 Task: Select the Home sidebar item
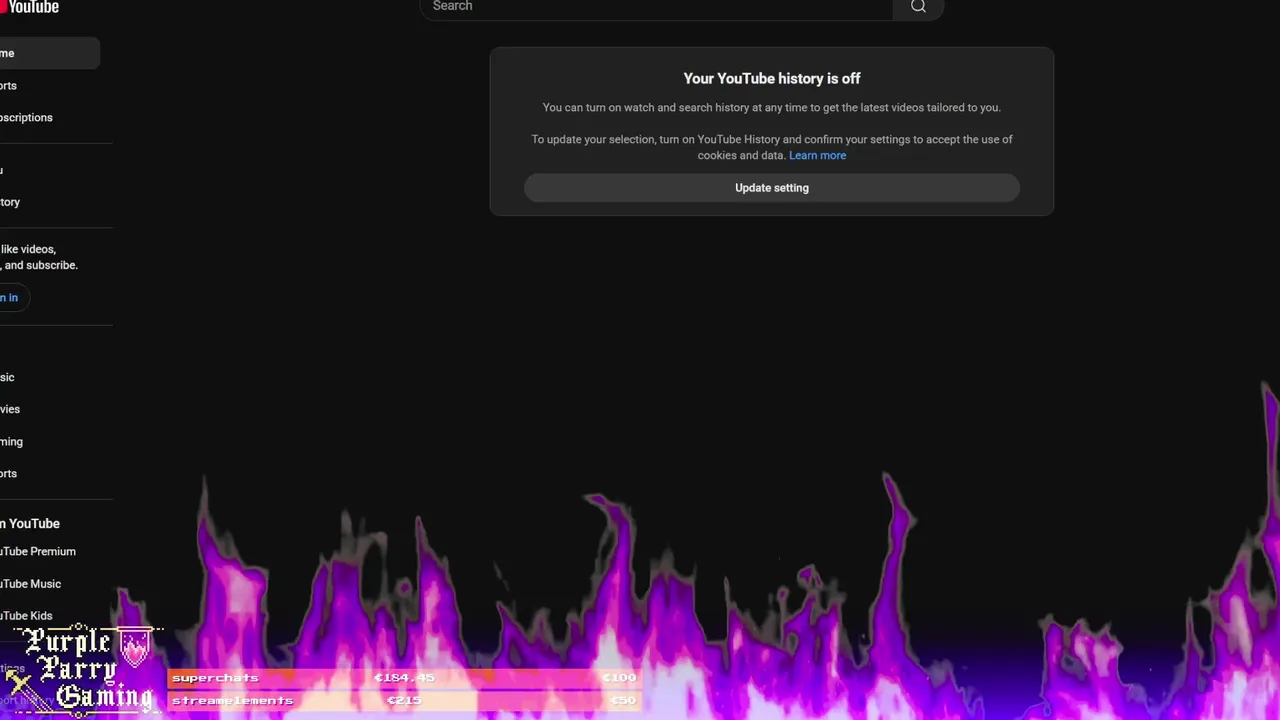pyautogui.click(x=49, y=53)
